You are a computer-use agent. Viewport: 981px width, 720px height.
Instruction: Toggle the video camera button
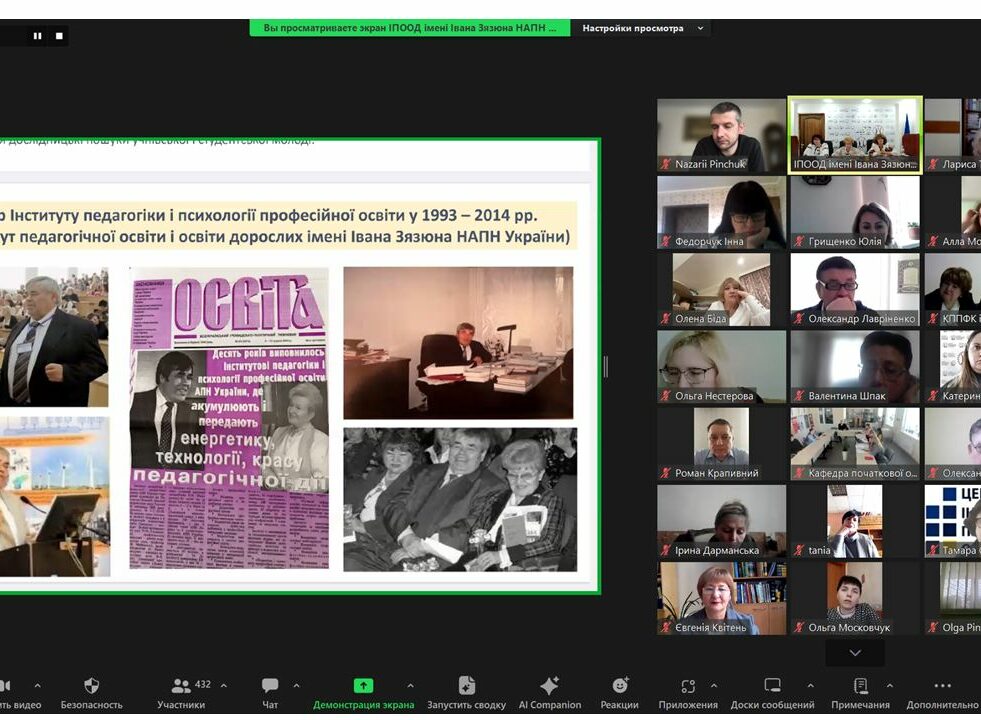(6, 686)
